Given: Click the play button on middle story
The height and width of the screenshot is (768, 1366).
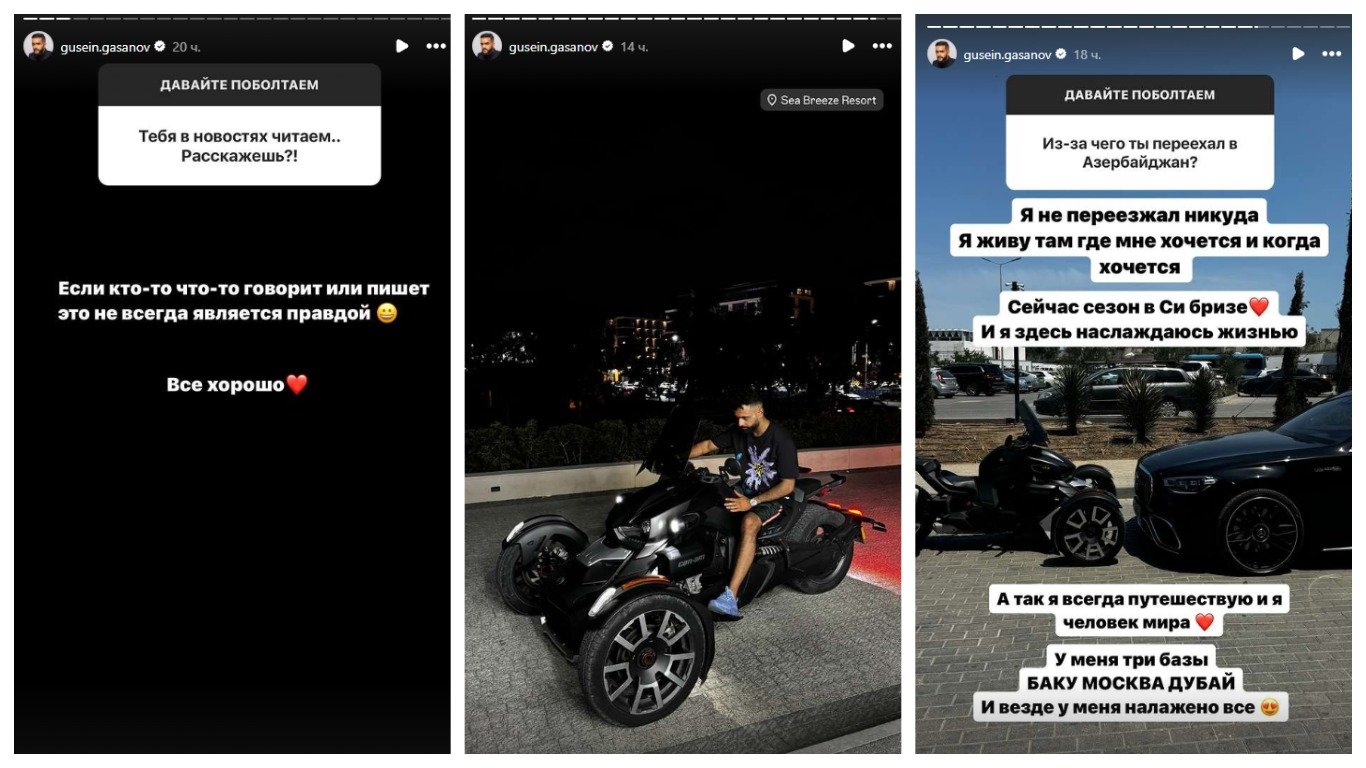Looking at the screenshot, I should 848,46.
